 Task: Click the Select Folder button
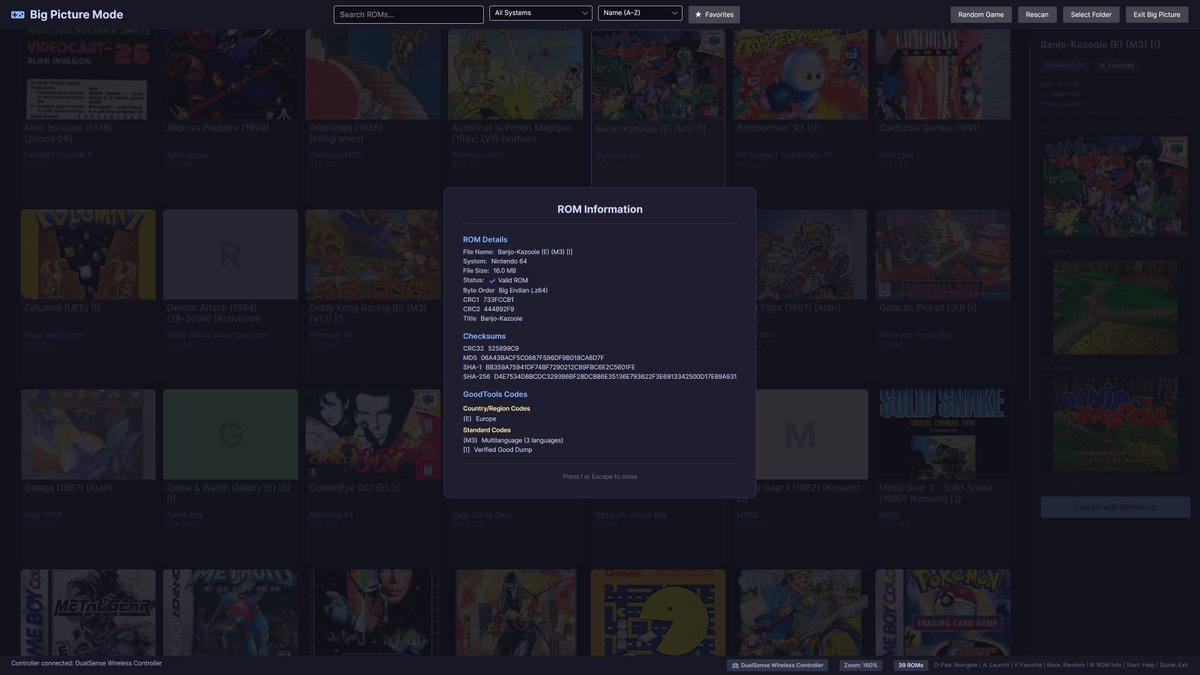[1091, 14]
